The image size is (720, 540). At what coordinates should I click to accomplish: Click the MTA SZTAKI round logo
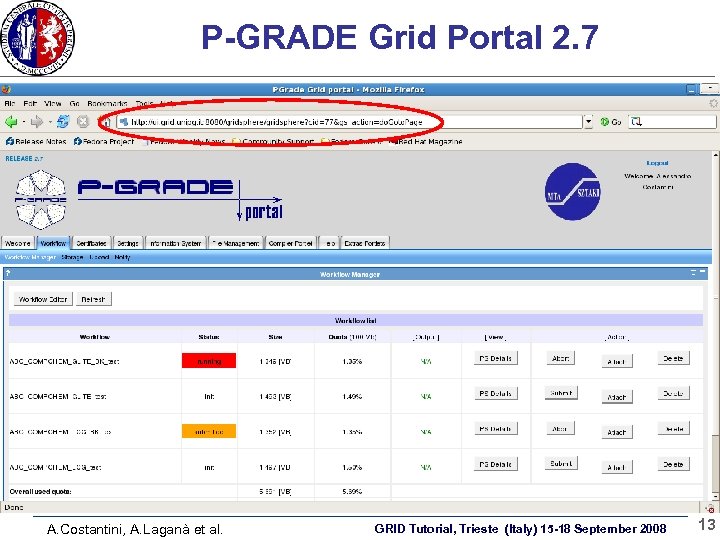click(572, 191)
